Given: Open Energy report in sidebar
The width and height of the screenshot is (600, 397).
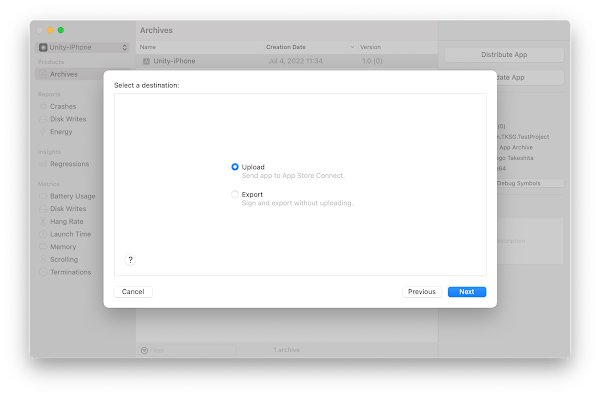Looking at the screenshot, I should [x=61, y=132].
